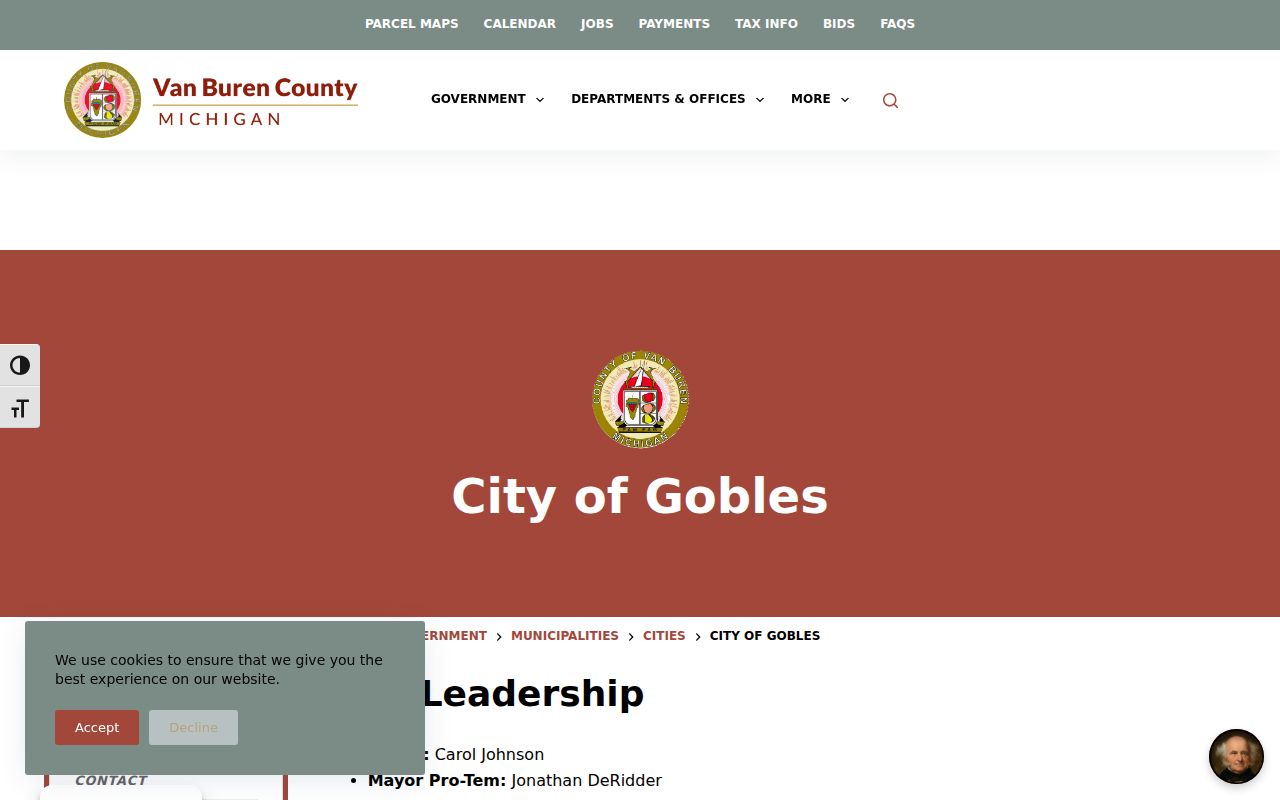The image size is (1280, 800).
Task: Select the Contact sidebar item
Action: tap(111, 781)
